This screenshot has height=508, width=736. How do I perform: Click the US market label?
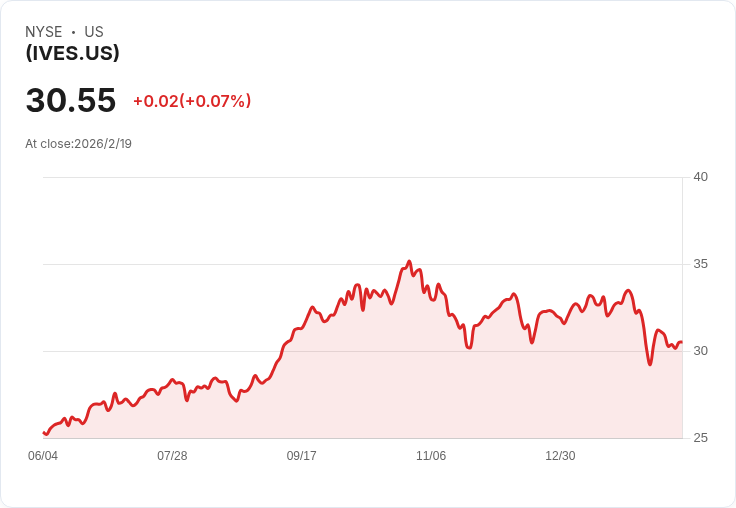point(94,32)
